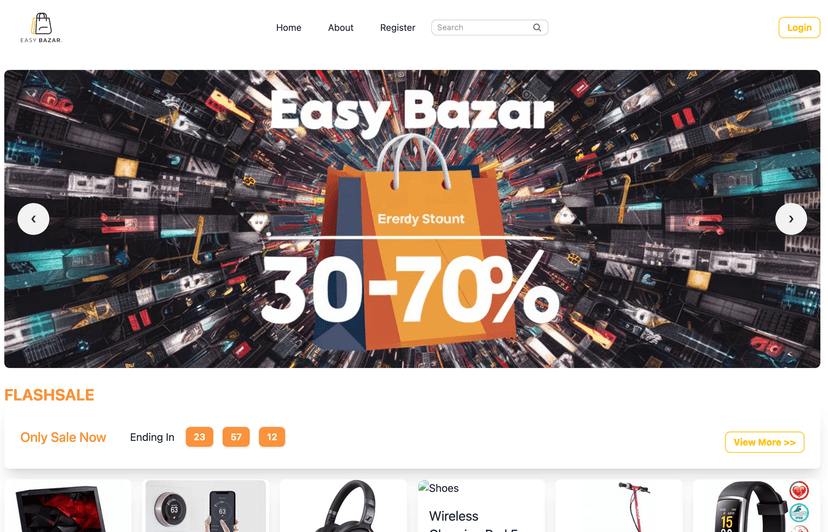Click the View More >> button
Viewport: 828px width, 532px height.
[x=764, y=442]
